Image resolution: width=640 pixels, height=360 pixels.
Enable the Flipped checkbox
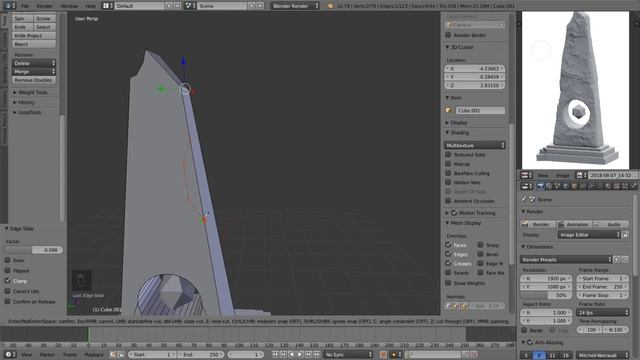coord(7,270)
